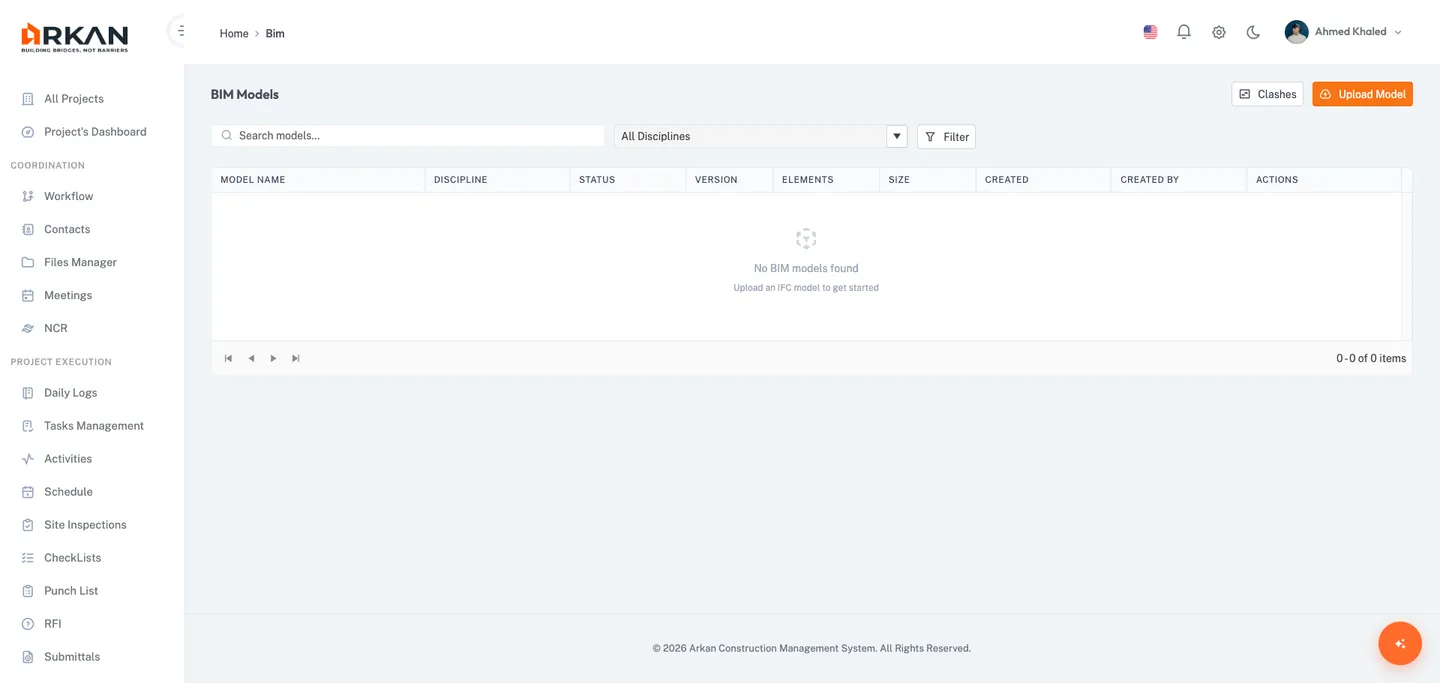Open the Meetings page
Image resolution: width=1440 pixels, height=683 pixels.
[68, 295]
